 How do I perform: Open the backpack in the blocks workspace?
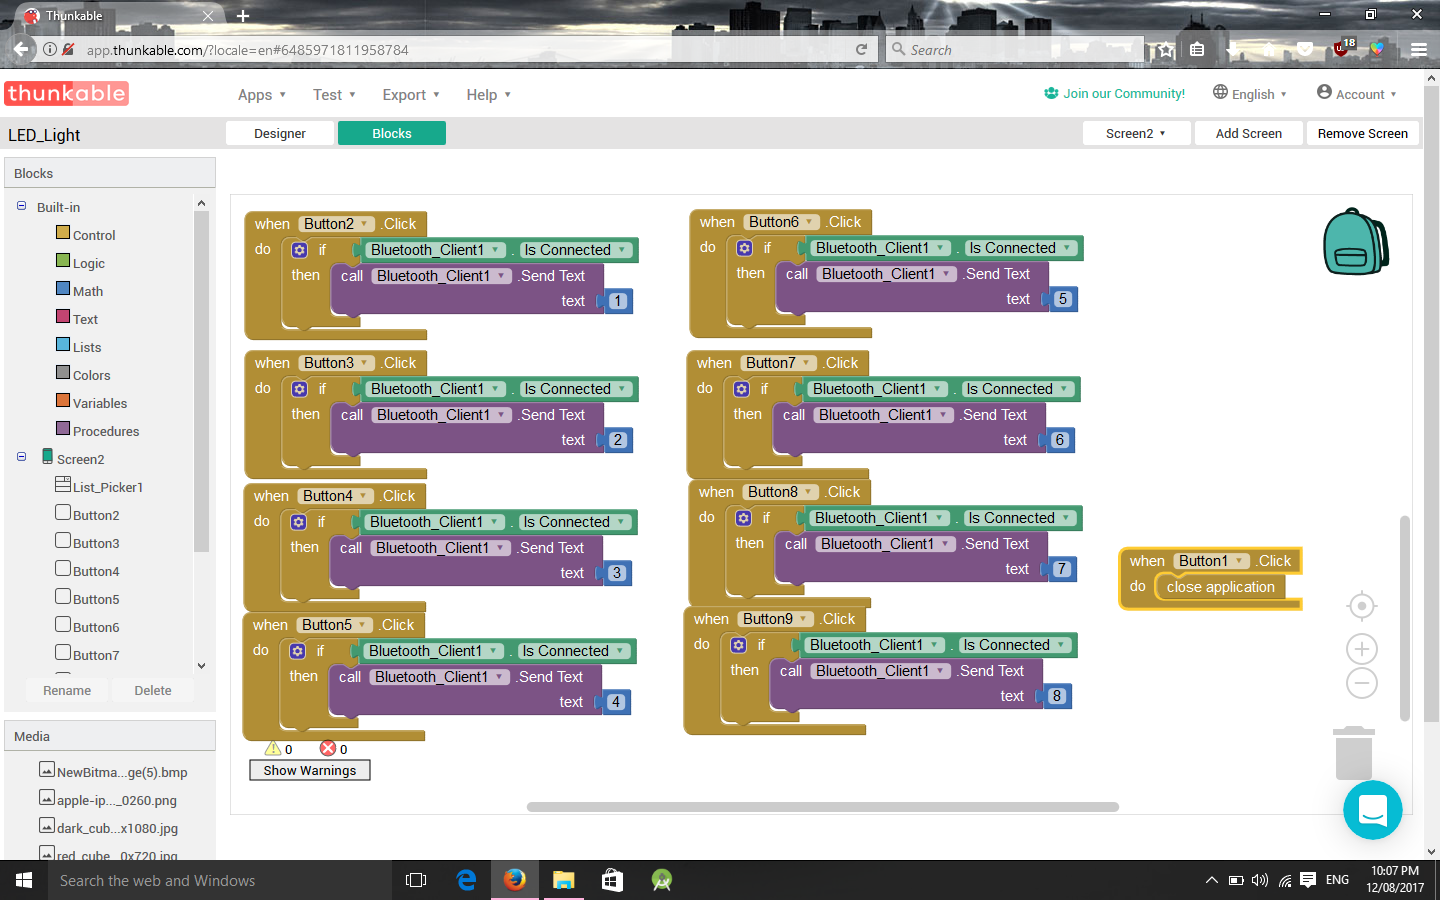coord(1356,241)
